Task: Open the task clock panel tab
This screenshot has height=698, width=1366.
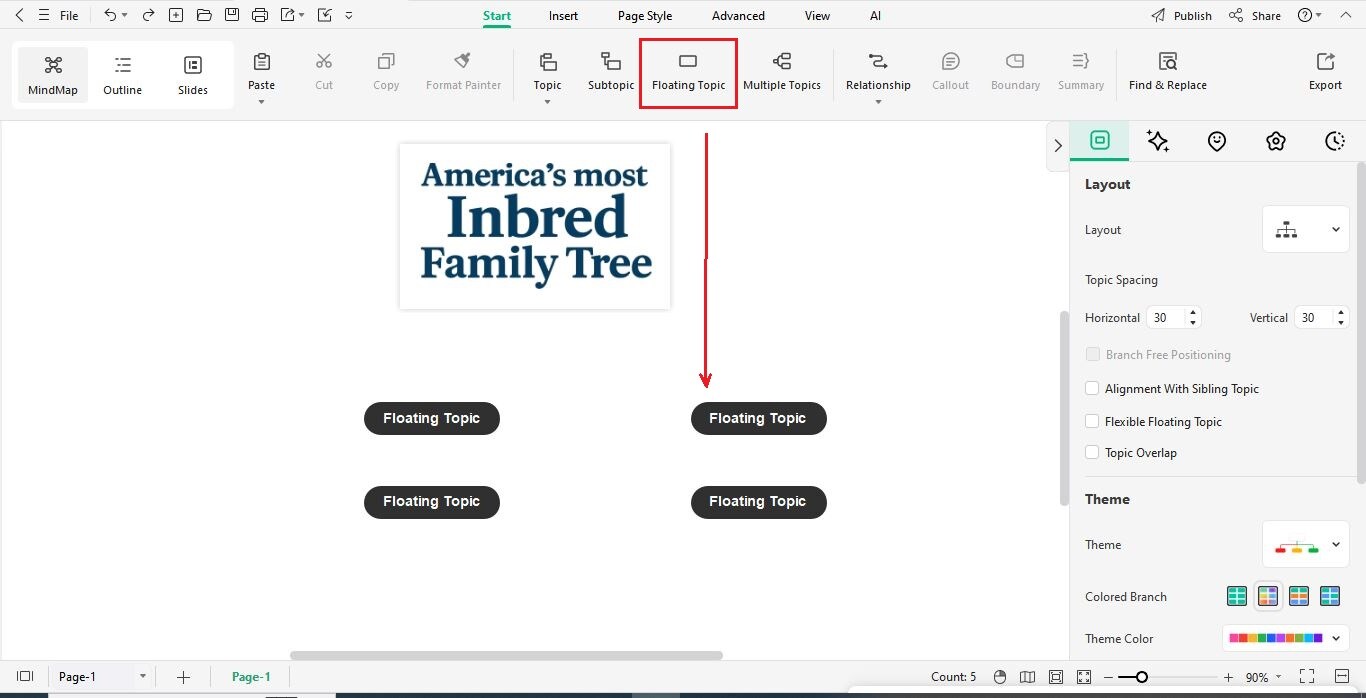Action: 1335,141
